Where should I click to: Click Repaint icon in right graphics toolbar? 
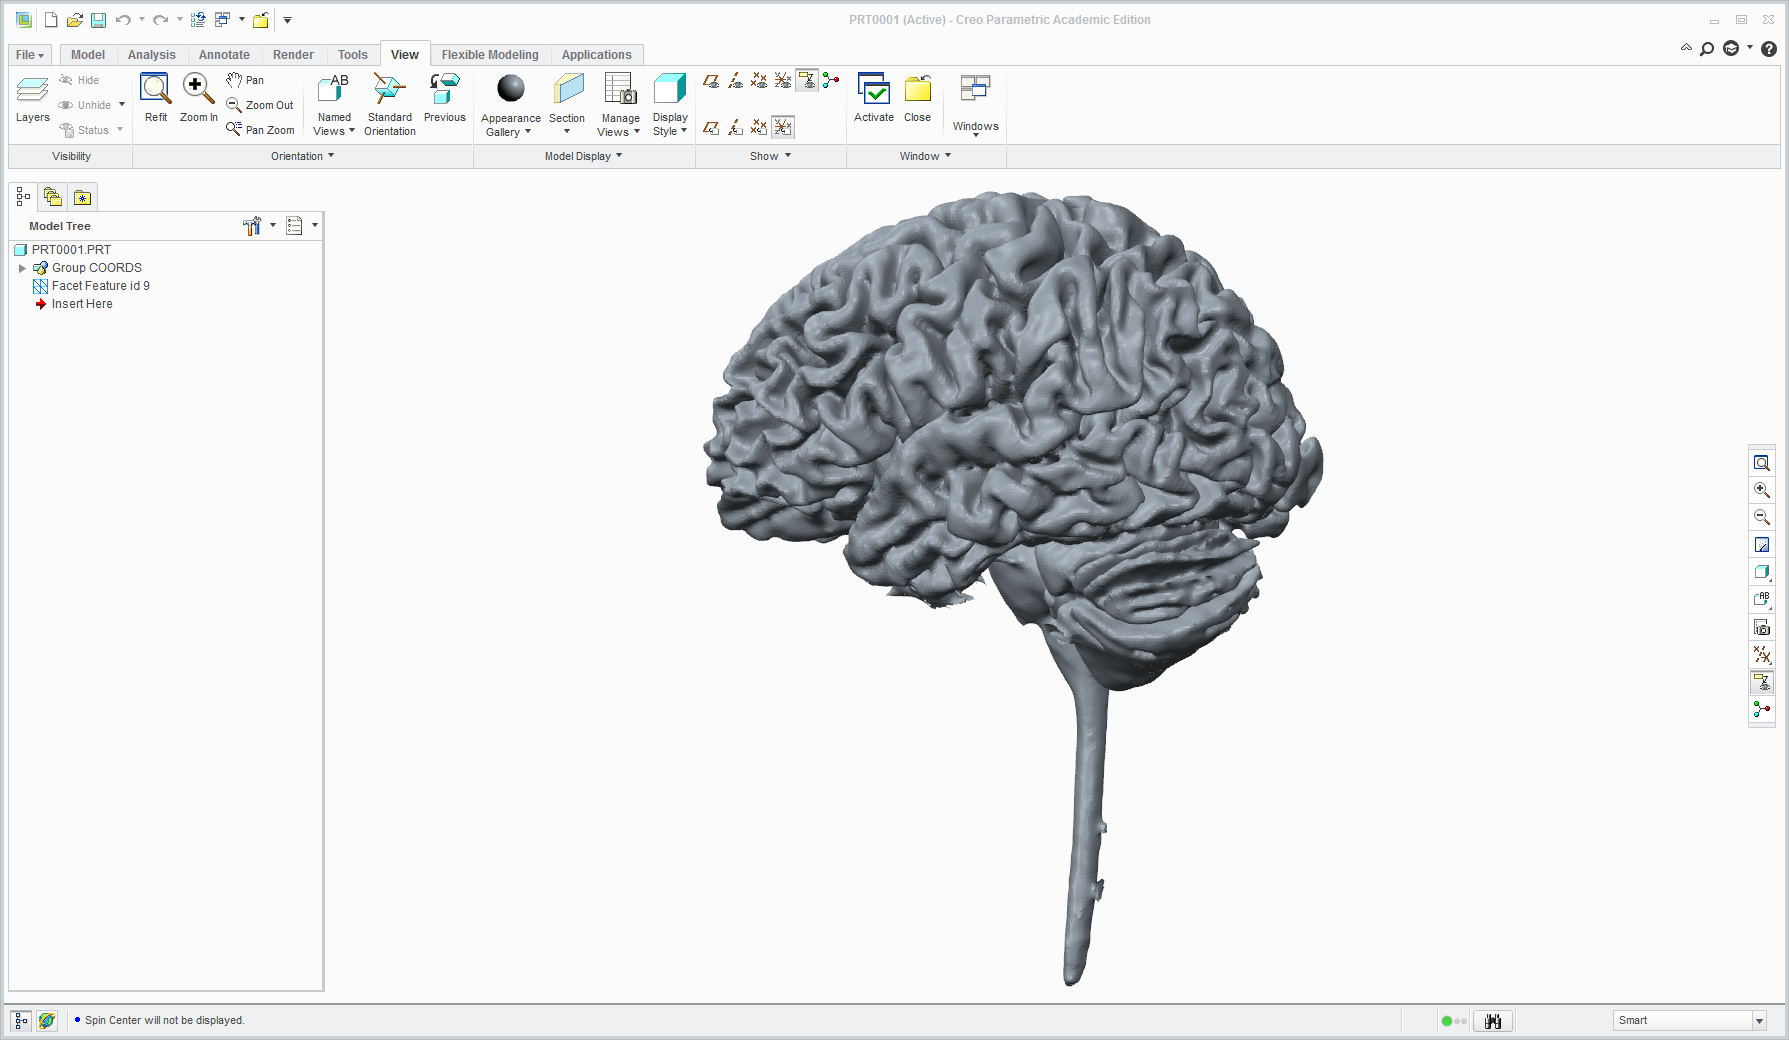(1761, 545)
